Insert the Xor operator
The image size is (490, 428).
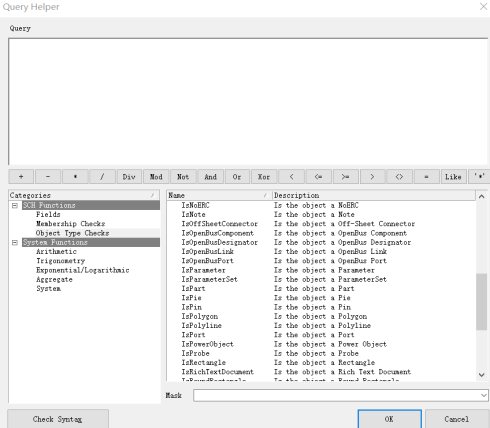[x=264, y=177]
